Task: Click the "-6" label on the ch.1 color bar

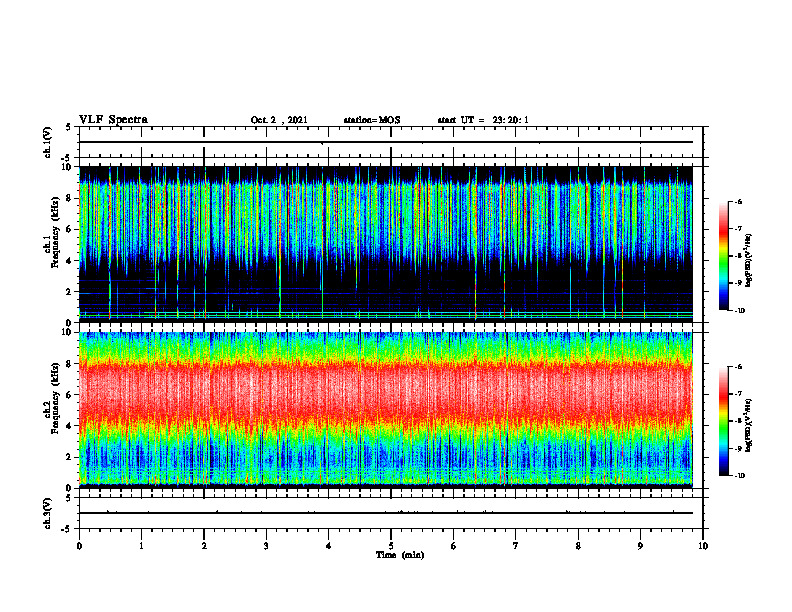Action: [737, 201]
